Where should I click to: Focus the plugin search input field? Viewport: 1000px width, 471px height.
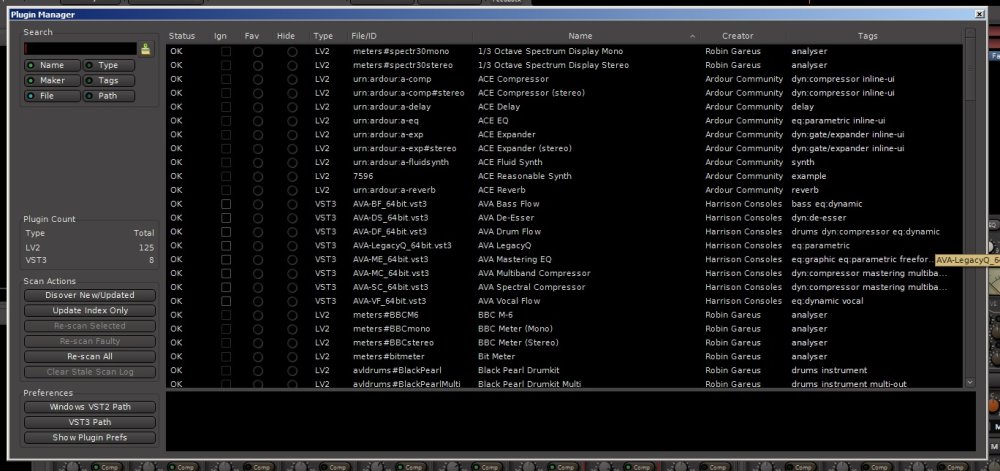80,49
